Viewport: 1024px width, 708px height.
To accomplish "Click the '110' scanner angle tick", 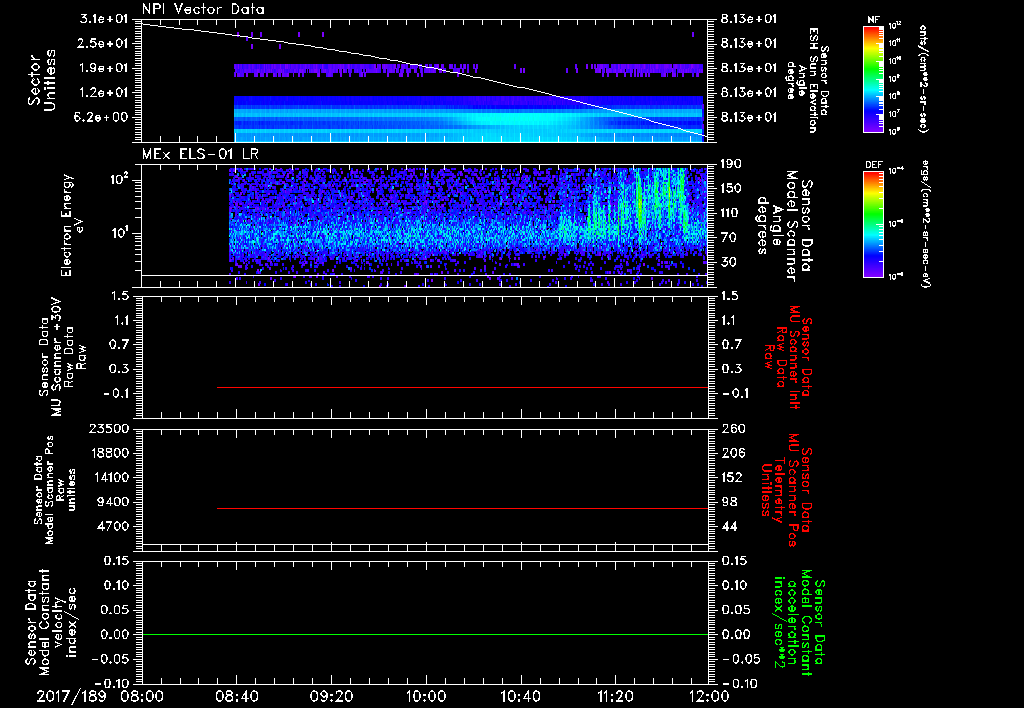I will (x=730, y=213).
